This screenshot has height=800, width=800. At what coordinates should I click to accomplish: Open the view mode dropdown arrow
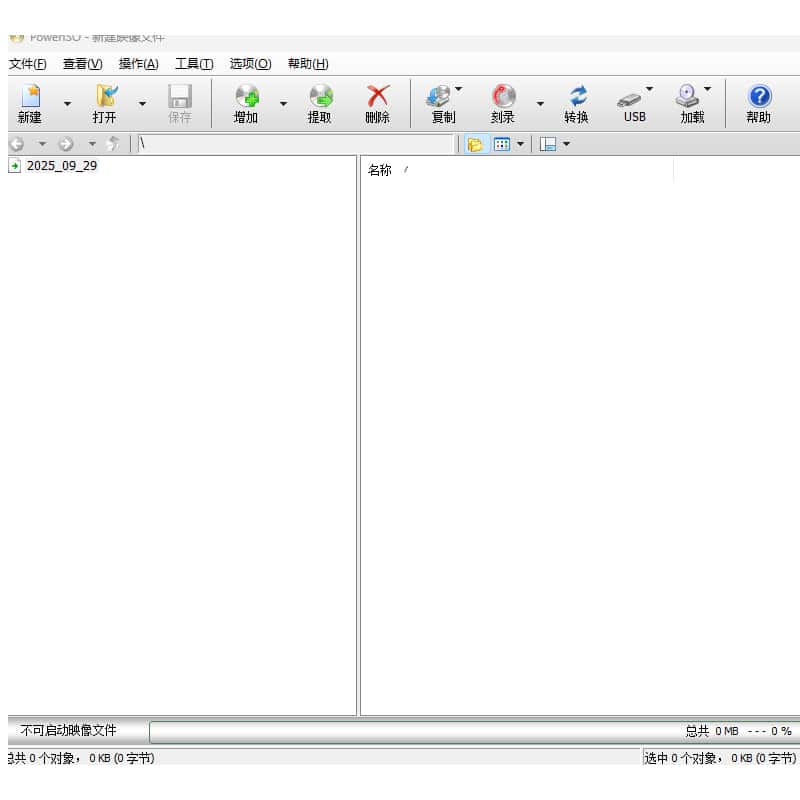(520, 144)
